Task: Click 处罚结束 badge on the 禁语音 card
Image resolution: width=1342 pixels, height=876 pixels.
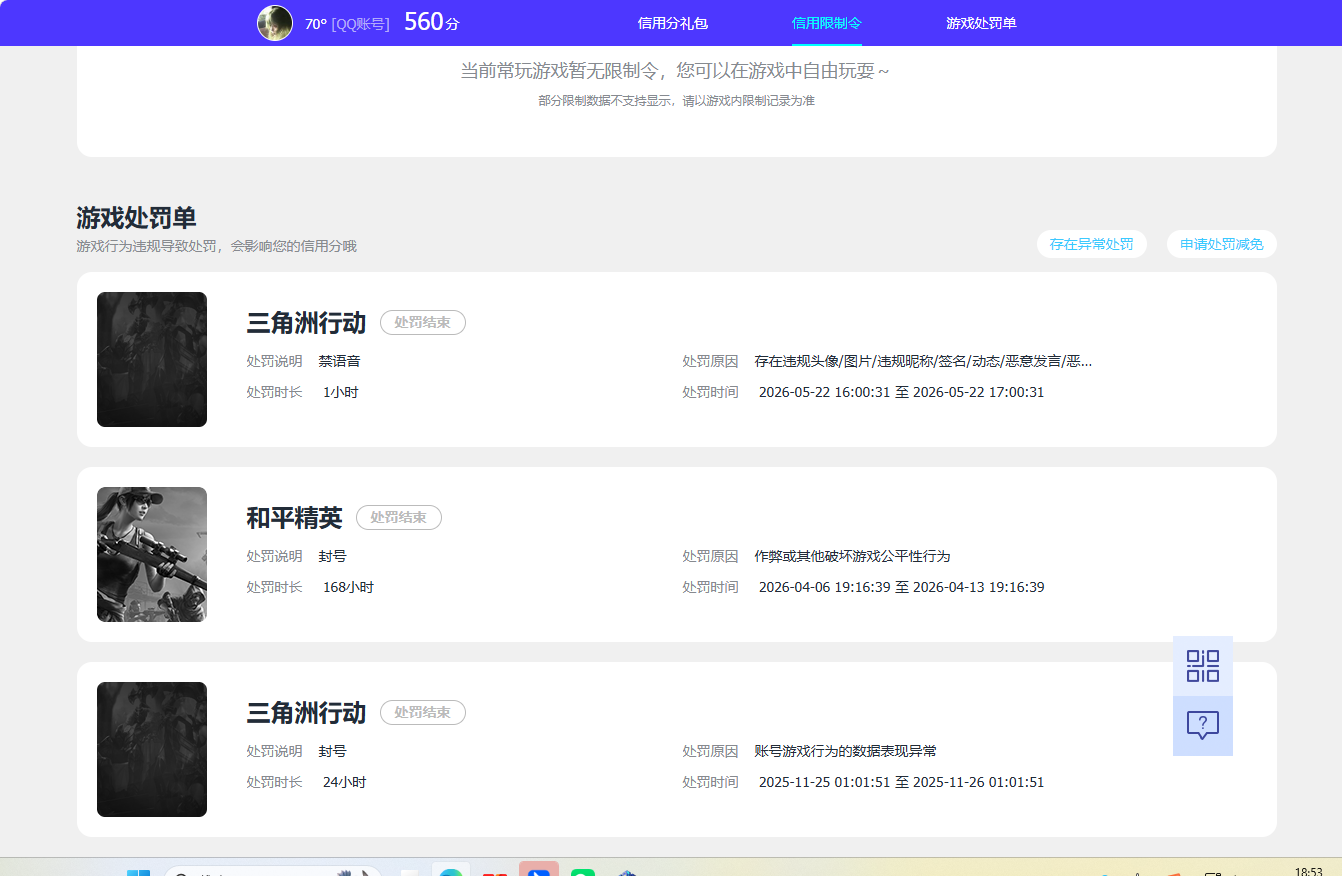Action: pyautogui.click(x=423, y=322)
